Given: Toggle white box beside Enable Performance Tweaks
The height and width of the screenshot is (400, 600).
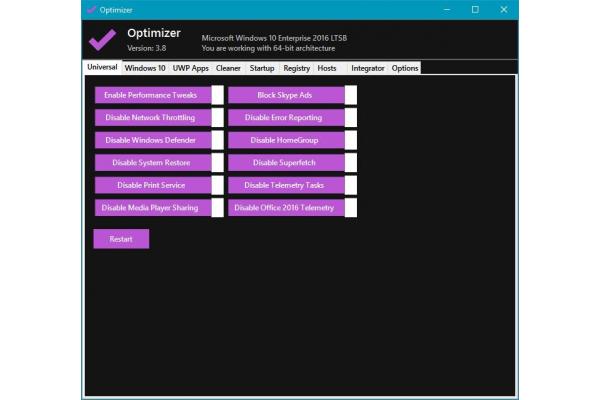Looking at the screenshot, I should tap(217, 95).
